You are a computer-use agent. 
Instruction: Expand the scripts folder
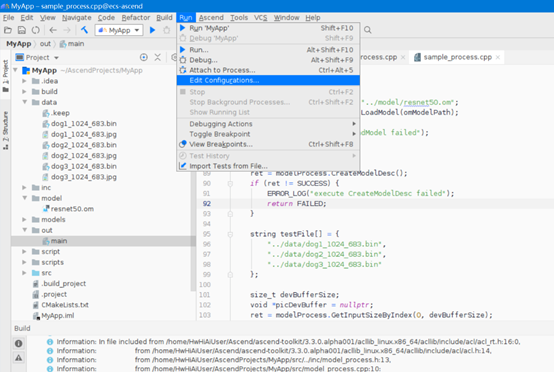24,262
